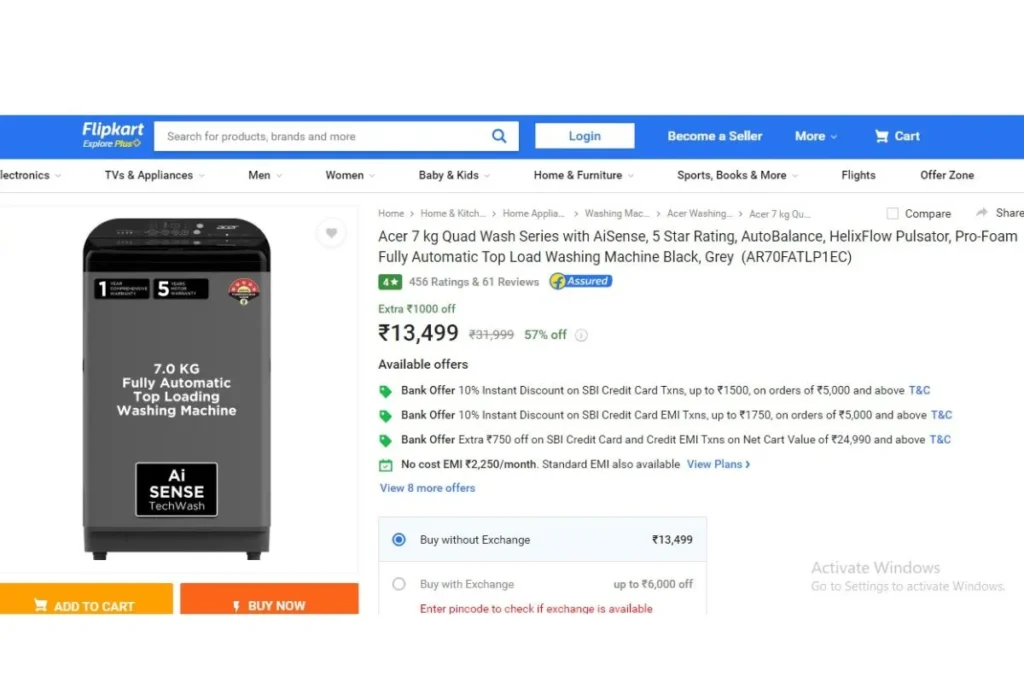Click the Flipkart Assured badge
1024x683 pixels.
(x=581, y=281)
